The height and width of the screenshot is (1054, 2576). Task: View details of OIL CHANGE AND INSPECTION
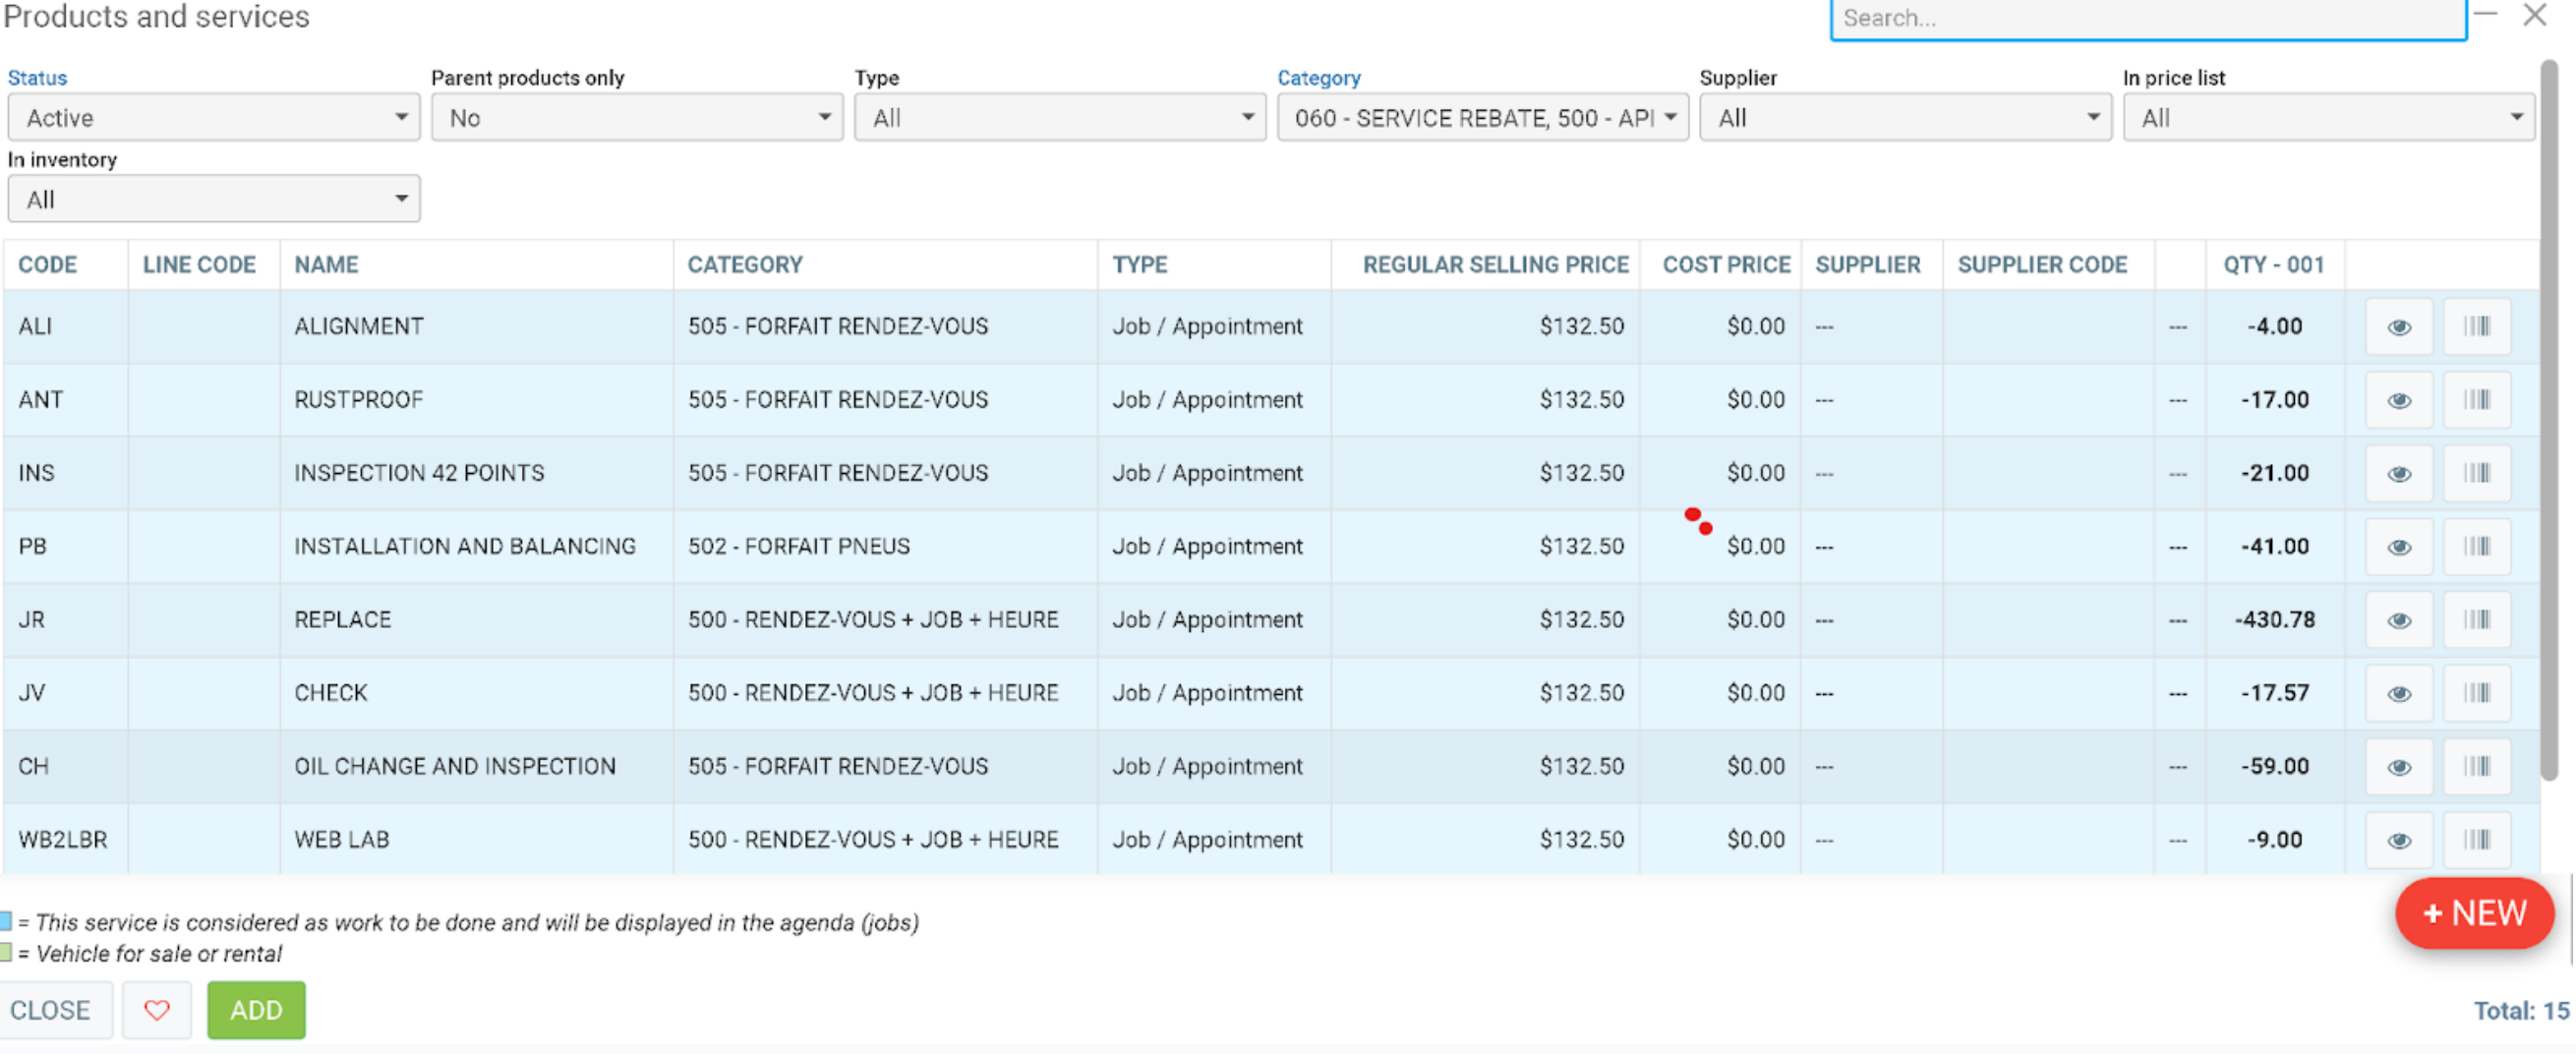(2398, 767)
